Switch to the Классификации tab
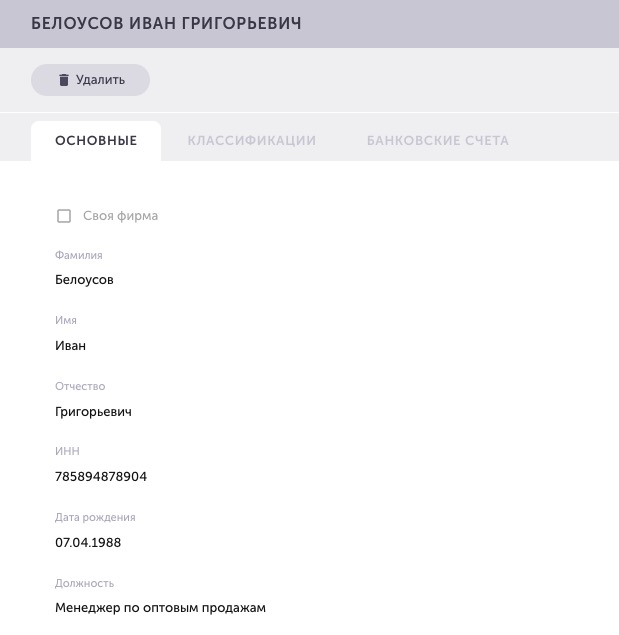 [x=252, y=141]
